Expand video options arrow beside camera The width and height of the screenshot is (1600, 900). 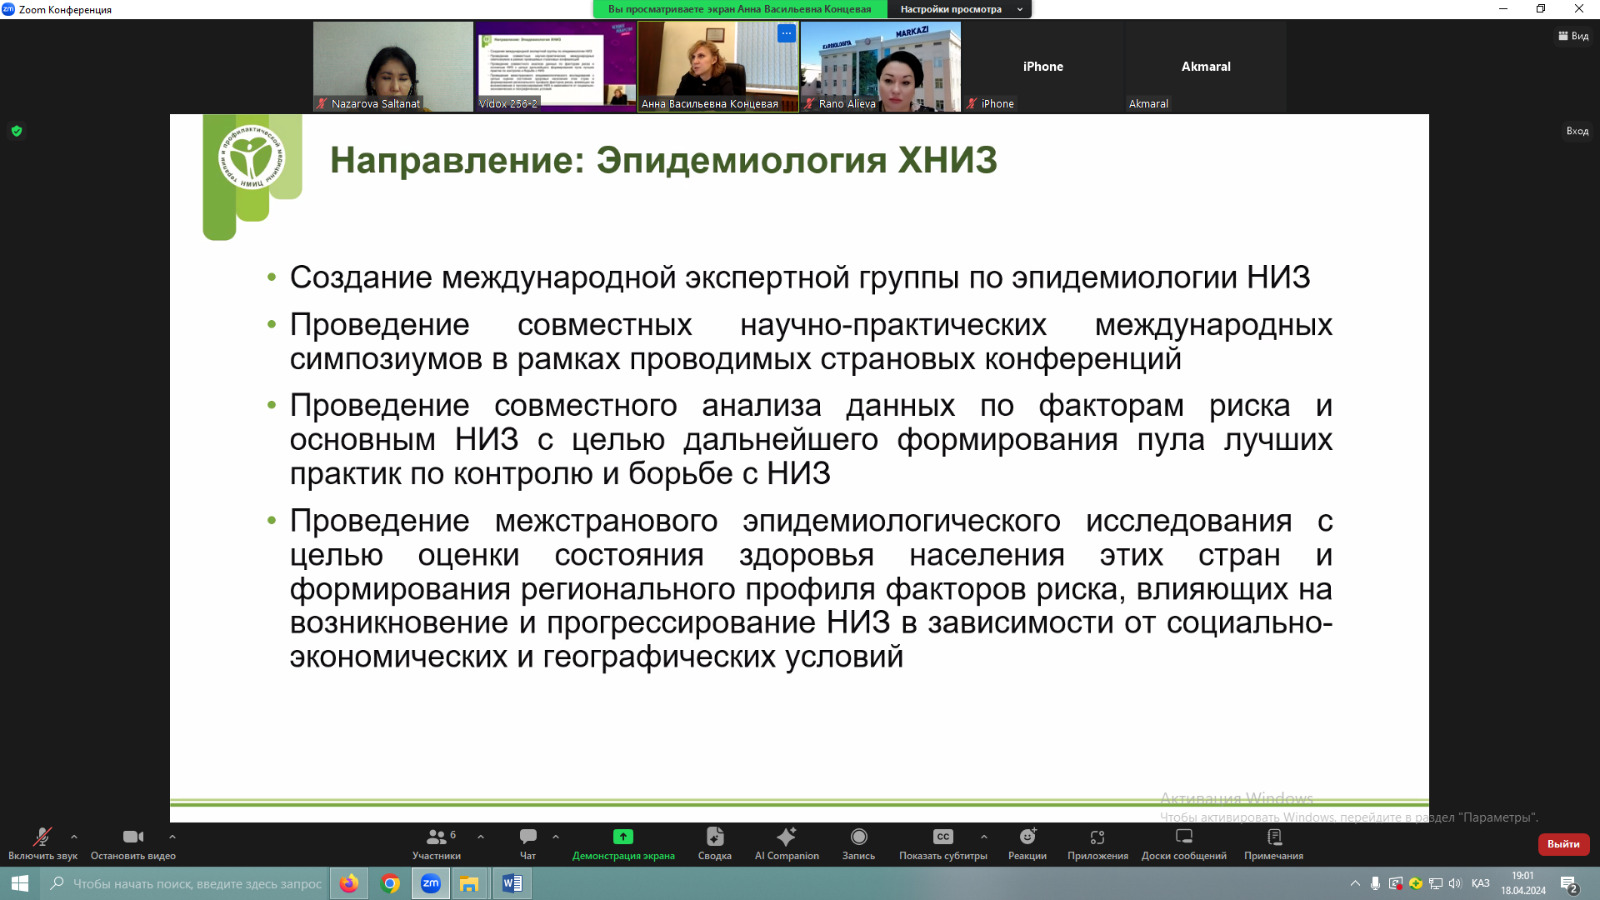pyautogui.click(x=172, y=837)
